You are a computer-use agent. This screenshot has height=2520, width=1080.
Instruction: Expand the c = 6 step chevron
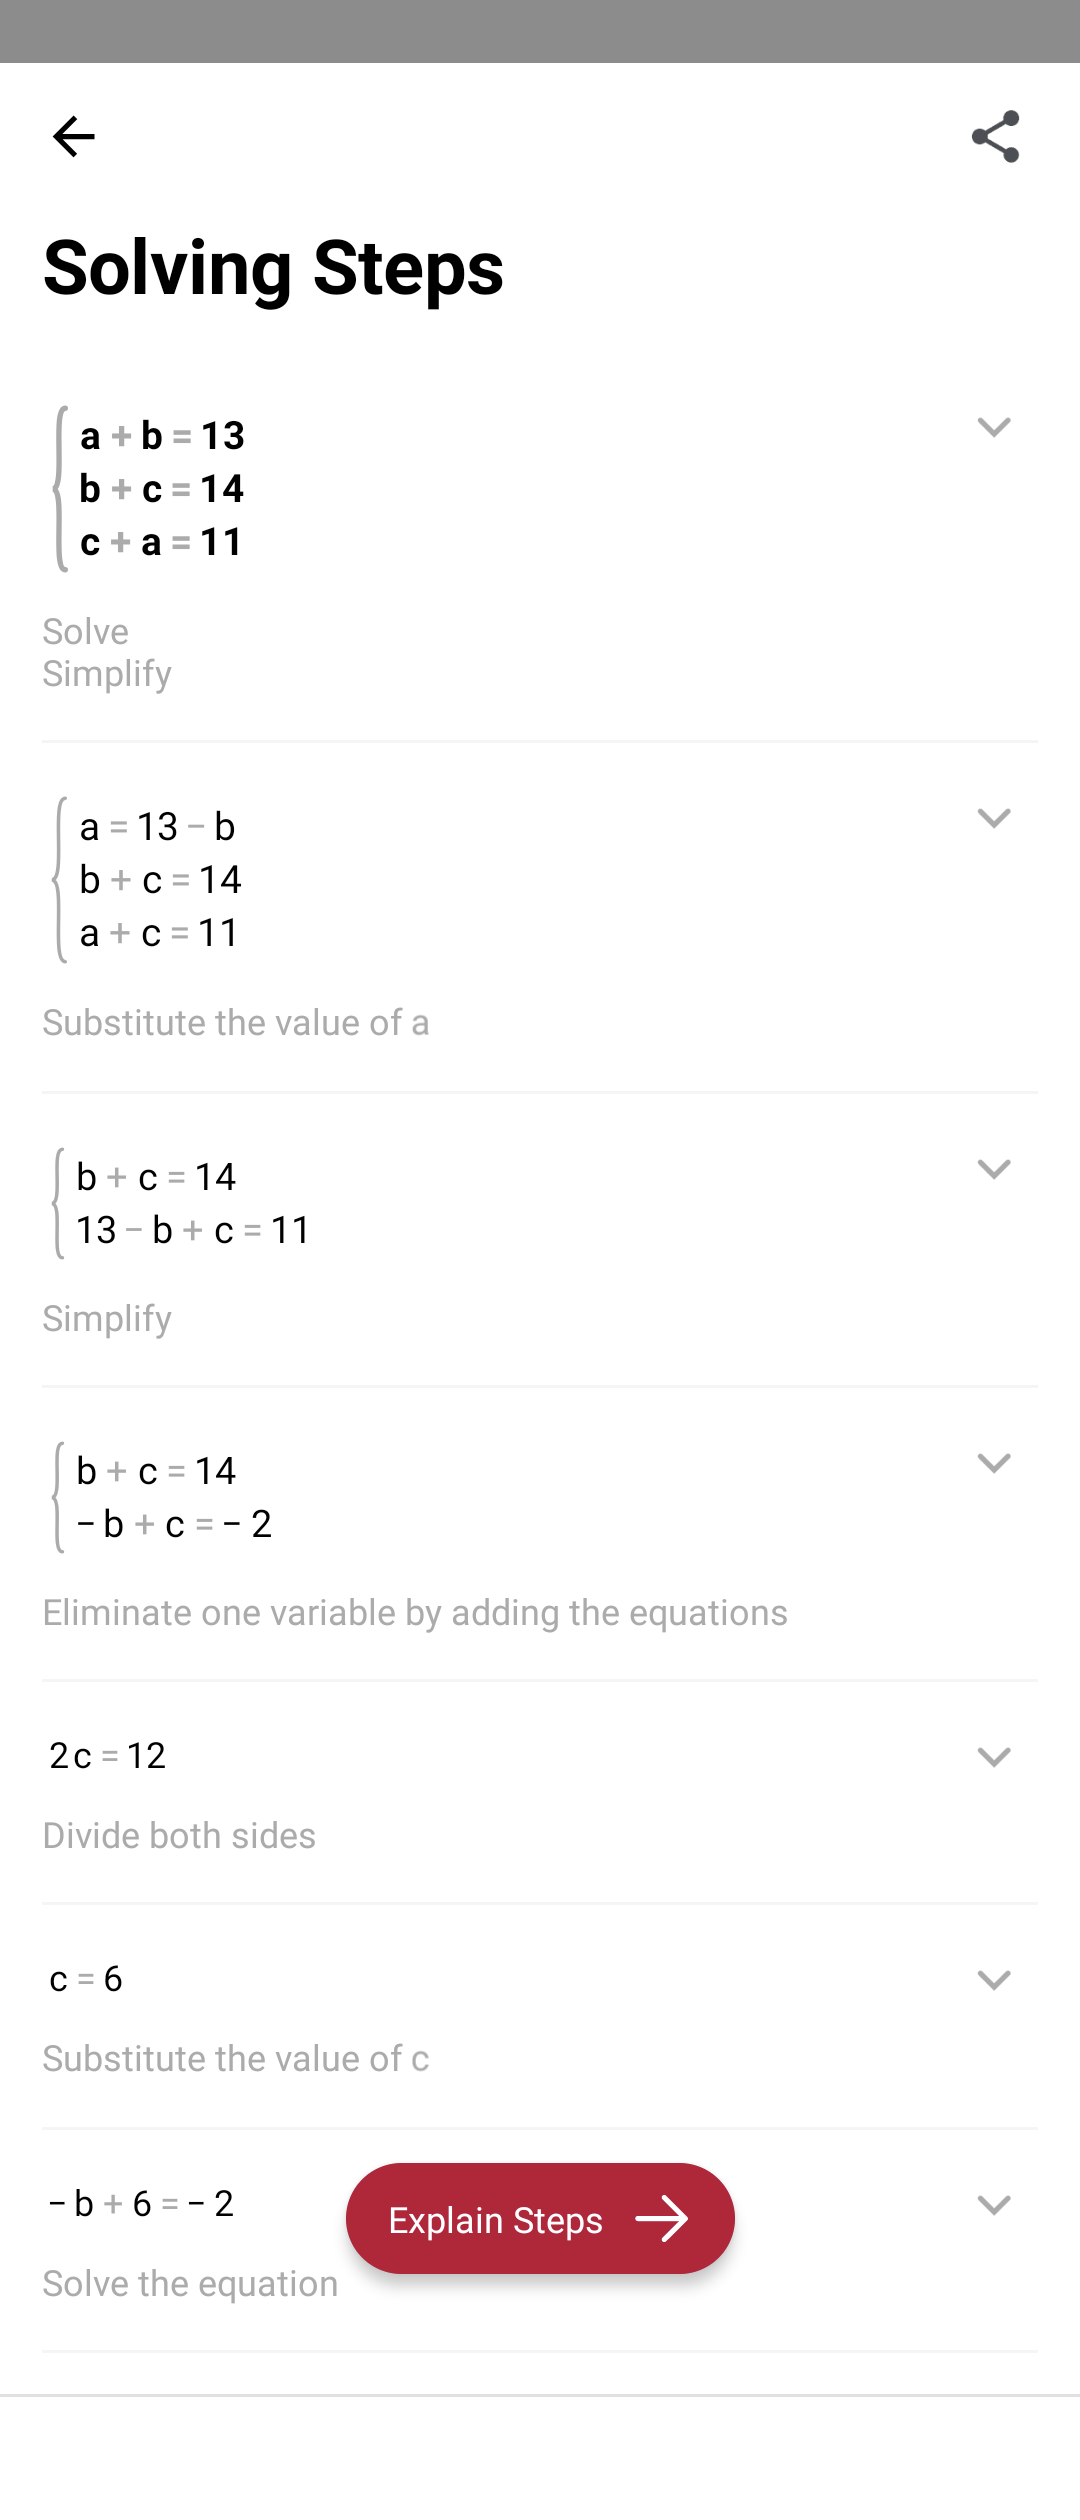tap(994, 1980)
